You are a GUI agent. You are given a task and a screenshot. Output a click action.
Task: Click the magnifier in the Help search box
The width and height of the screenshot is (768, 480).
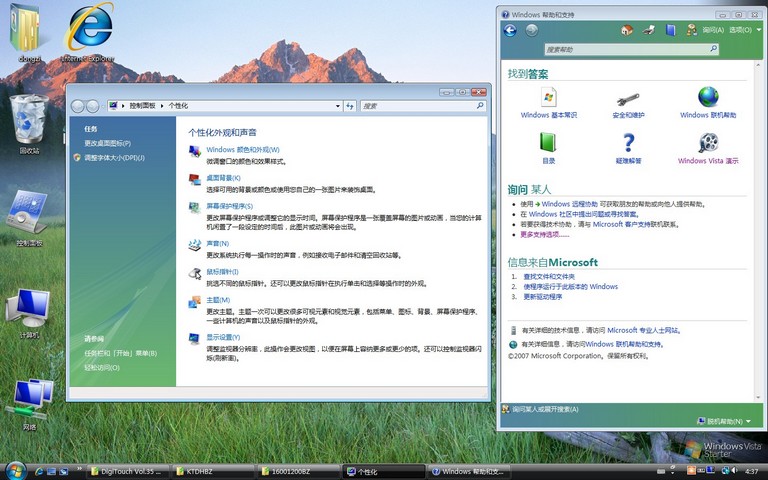click(x=713, y=49)
